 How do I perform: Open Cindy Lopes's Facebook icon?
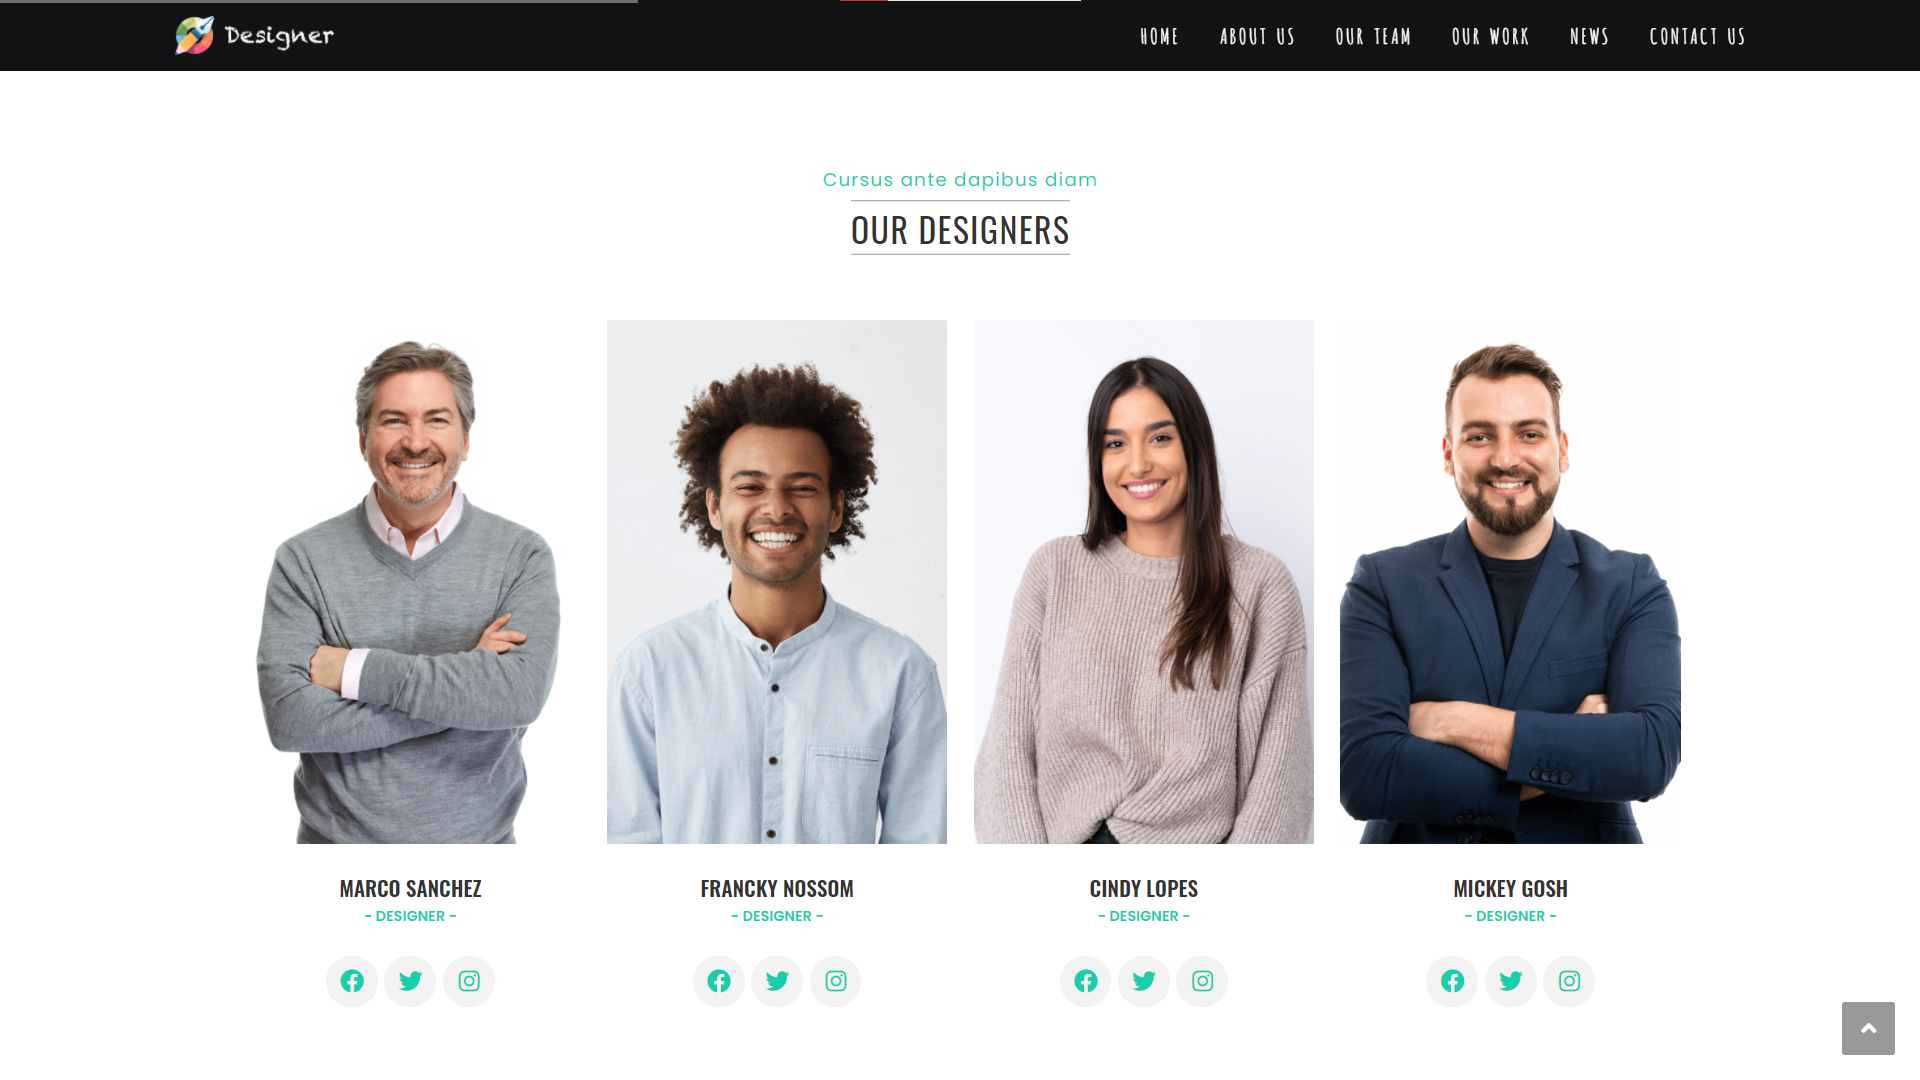tap(1086, 981)
